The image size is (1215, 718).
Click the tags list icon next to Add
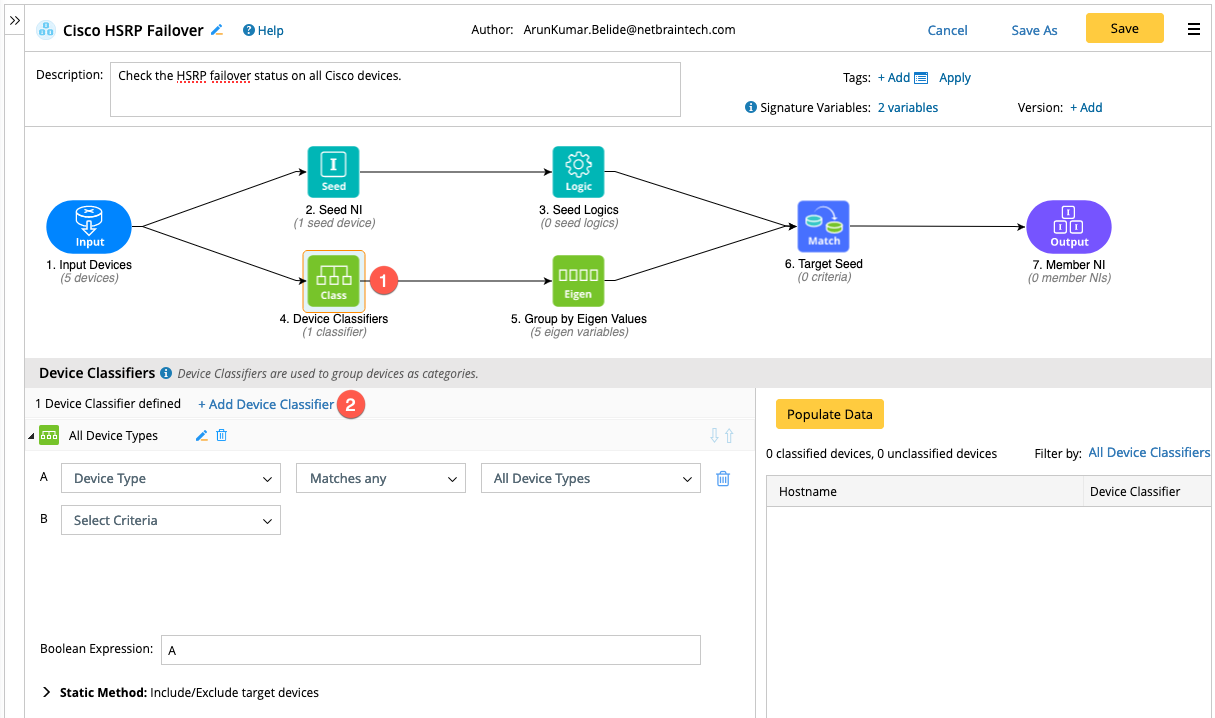pos(921,78)
